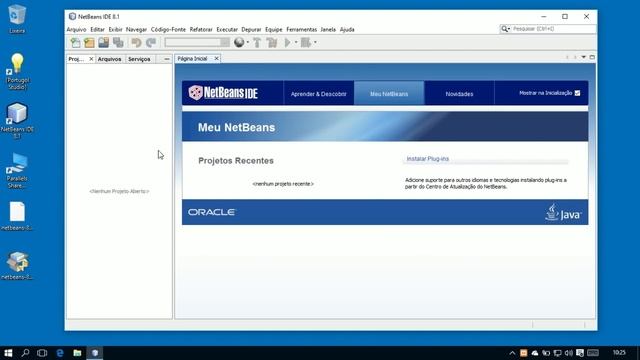Click the OneDrive cloud tray icon
Screen dimensions: 640x360
click(535, 353)
